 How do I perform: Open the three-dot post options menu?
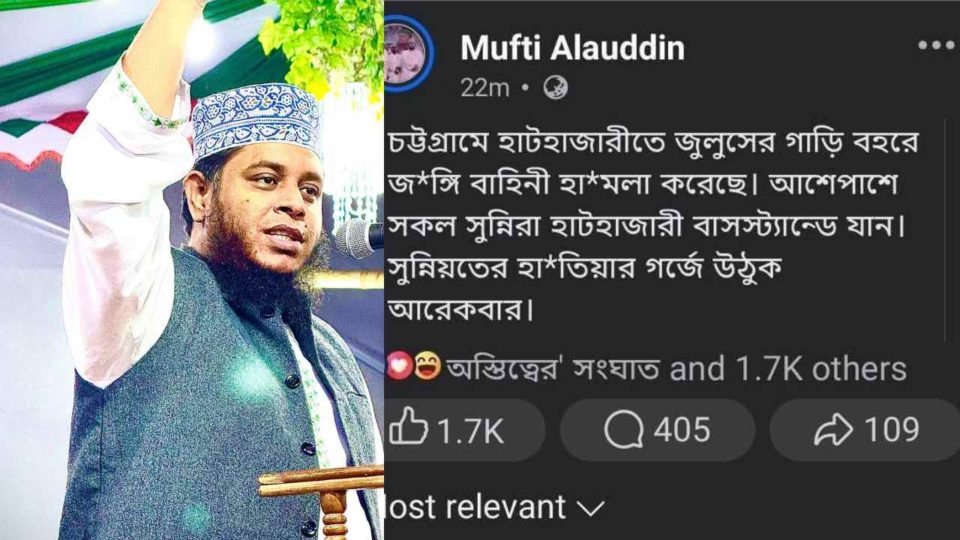coord(938,45)
